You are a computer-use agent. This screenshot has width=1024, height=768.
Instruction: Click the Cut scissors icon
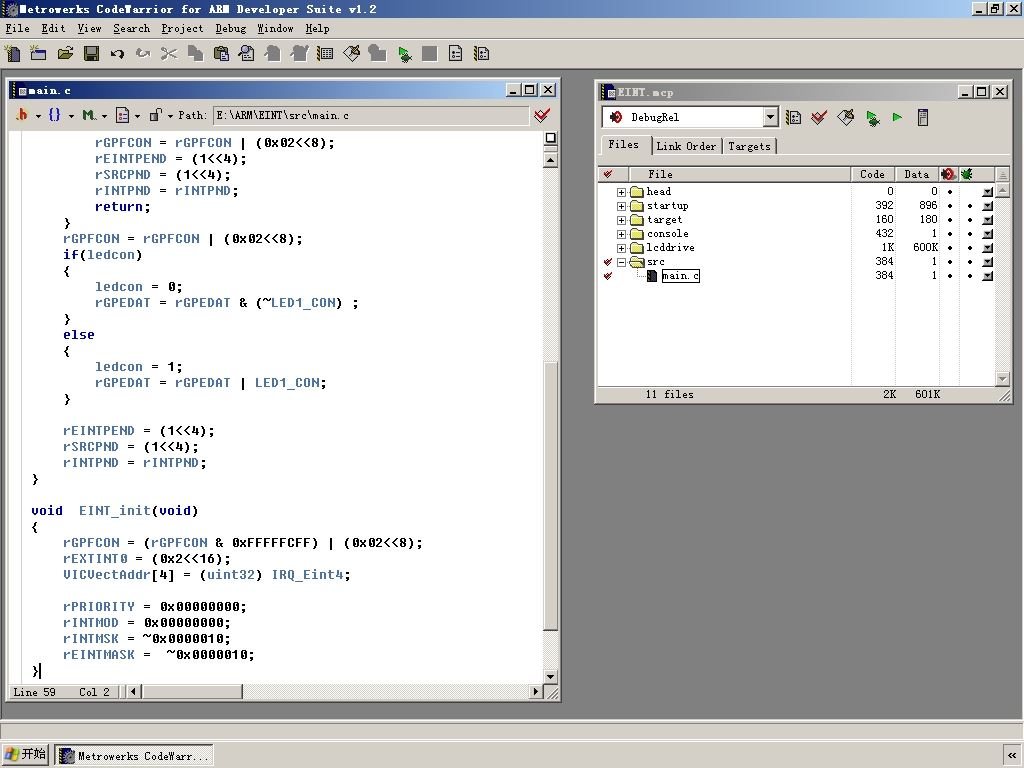[x=169, y=54]
